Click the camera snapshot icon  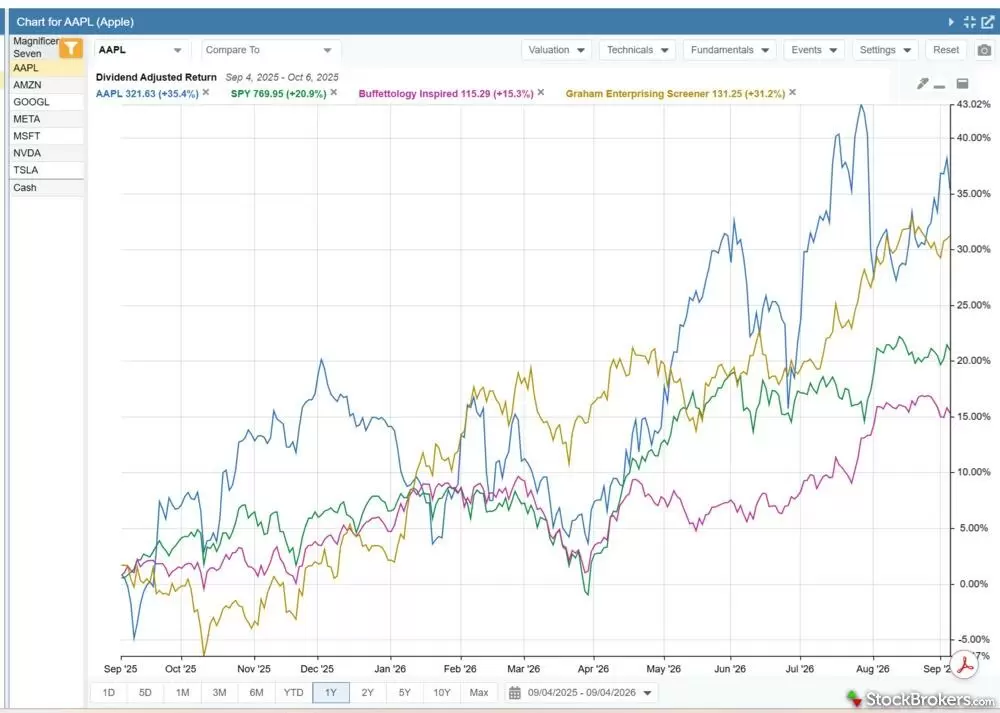click(x=984, y=50)
